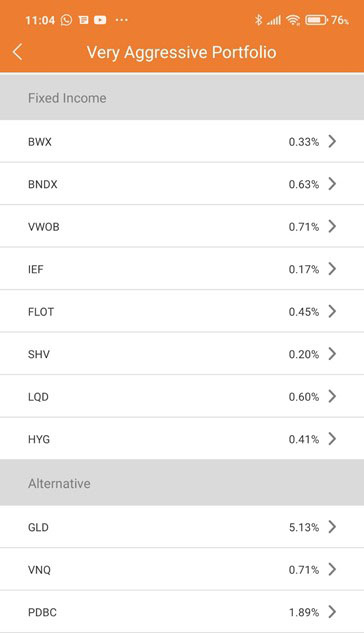
Task: Open the WhatsApp notification icon
Action: click(66, 20)
